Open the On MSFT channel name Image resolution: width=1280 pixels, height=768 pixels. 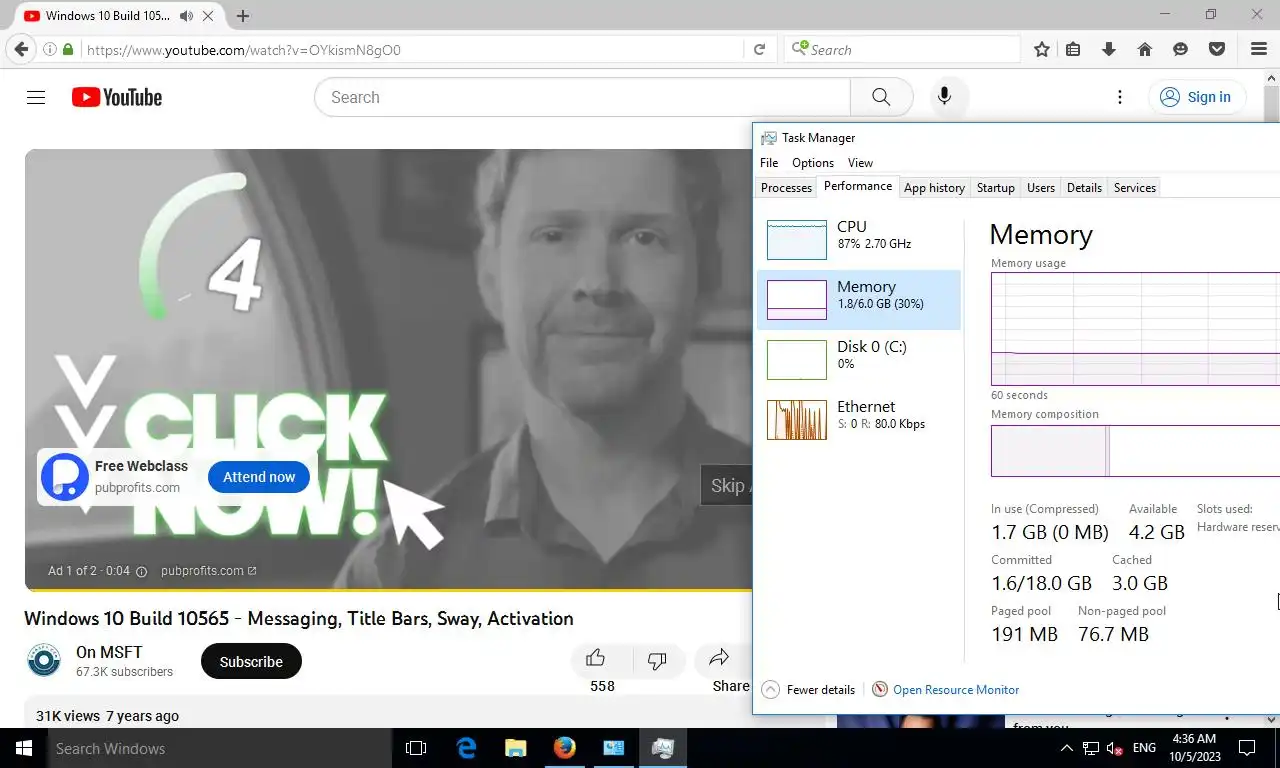coord(109,652)
